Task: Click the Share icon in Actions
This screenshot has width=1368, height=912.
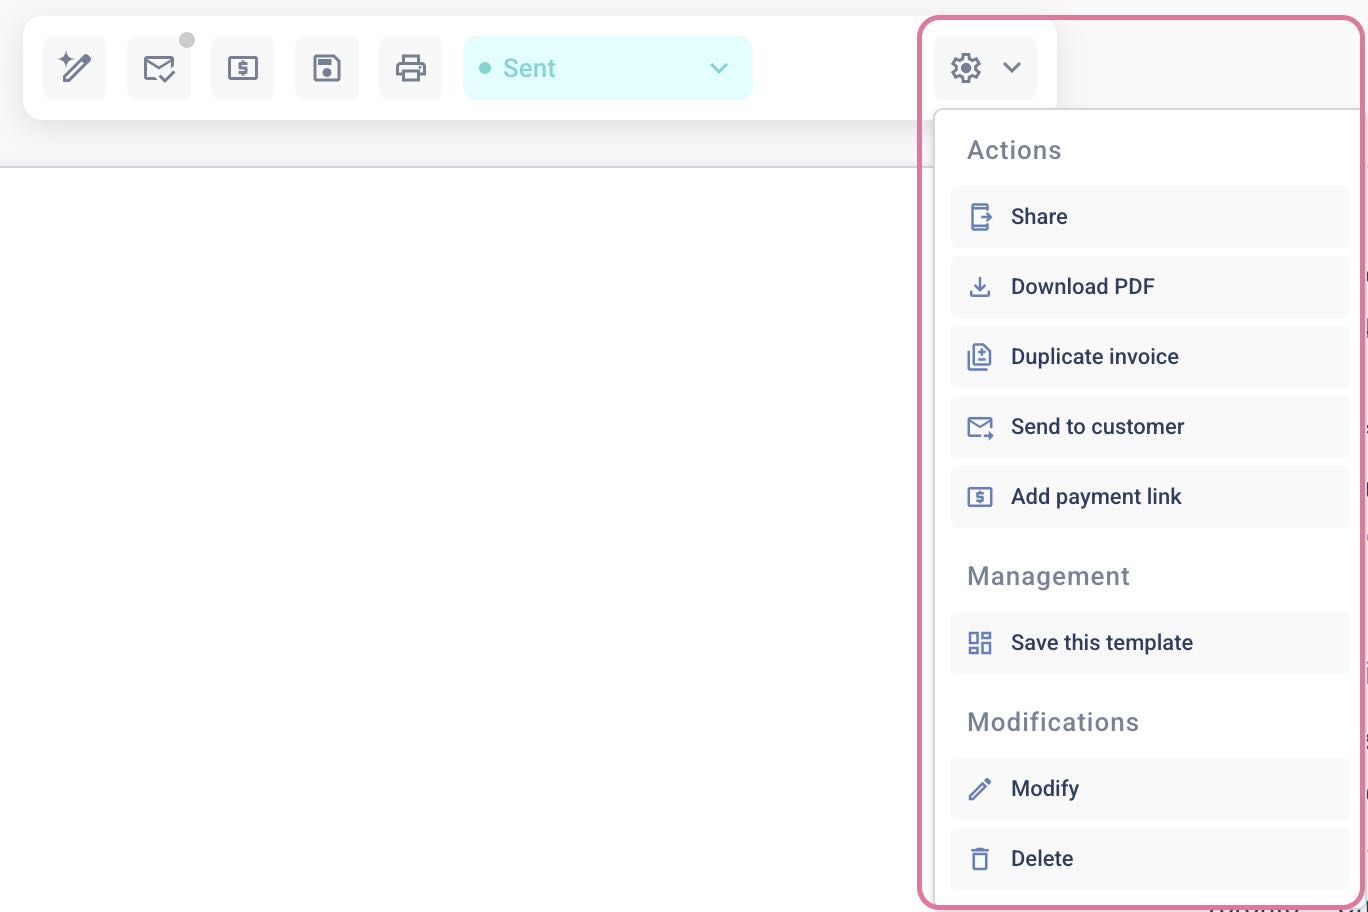Action: [979, 216]
